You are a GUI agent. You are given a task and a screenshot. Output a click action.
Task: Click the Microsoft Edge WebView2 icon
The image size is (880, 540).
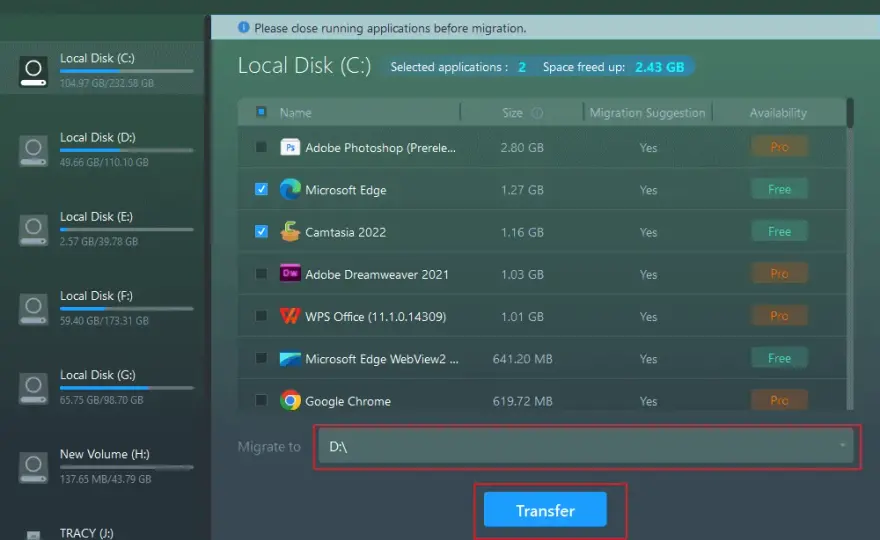point(290,359)
